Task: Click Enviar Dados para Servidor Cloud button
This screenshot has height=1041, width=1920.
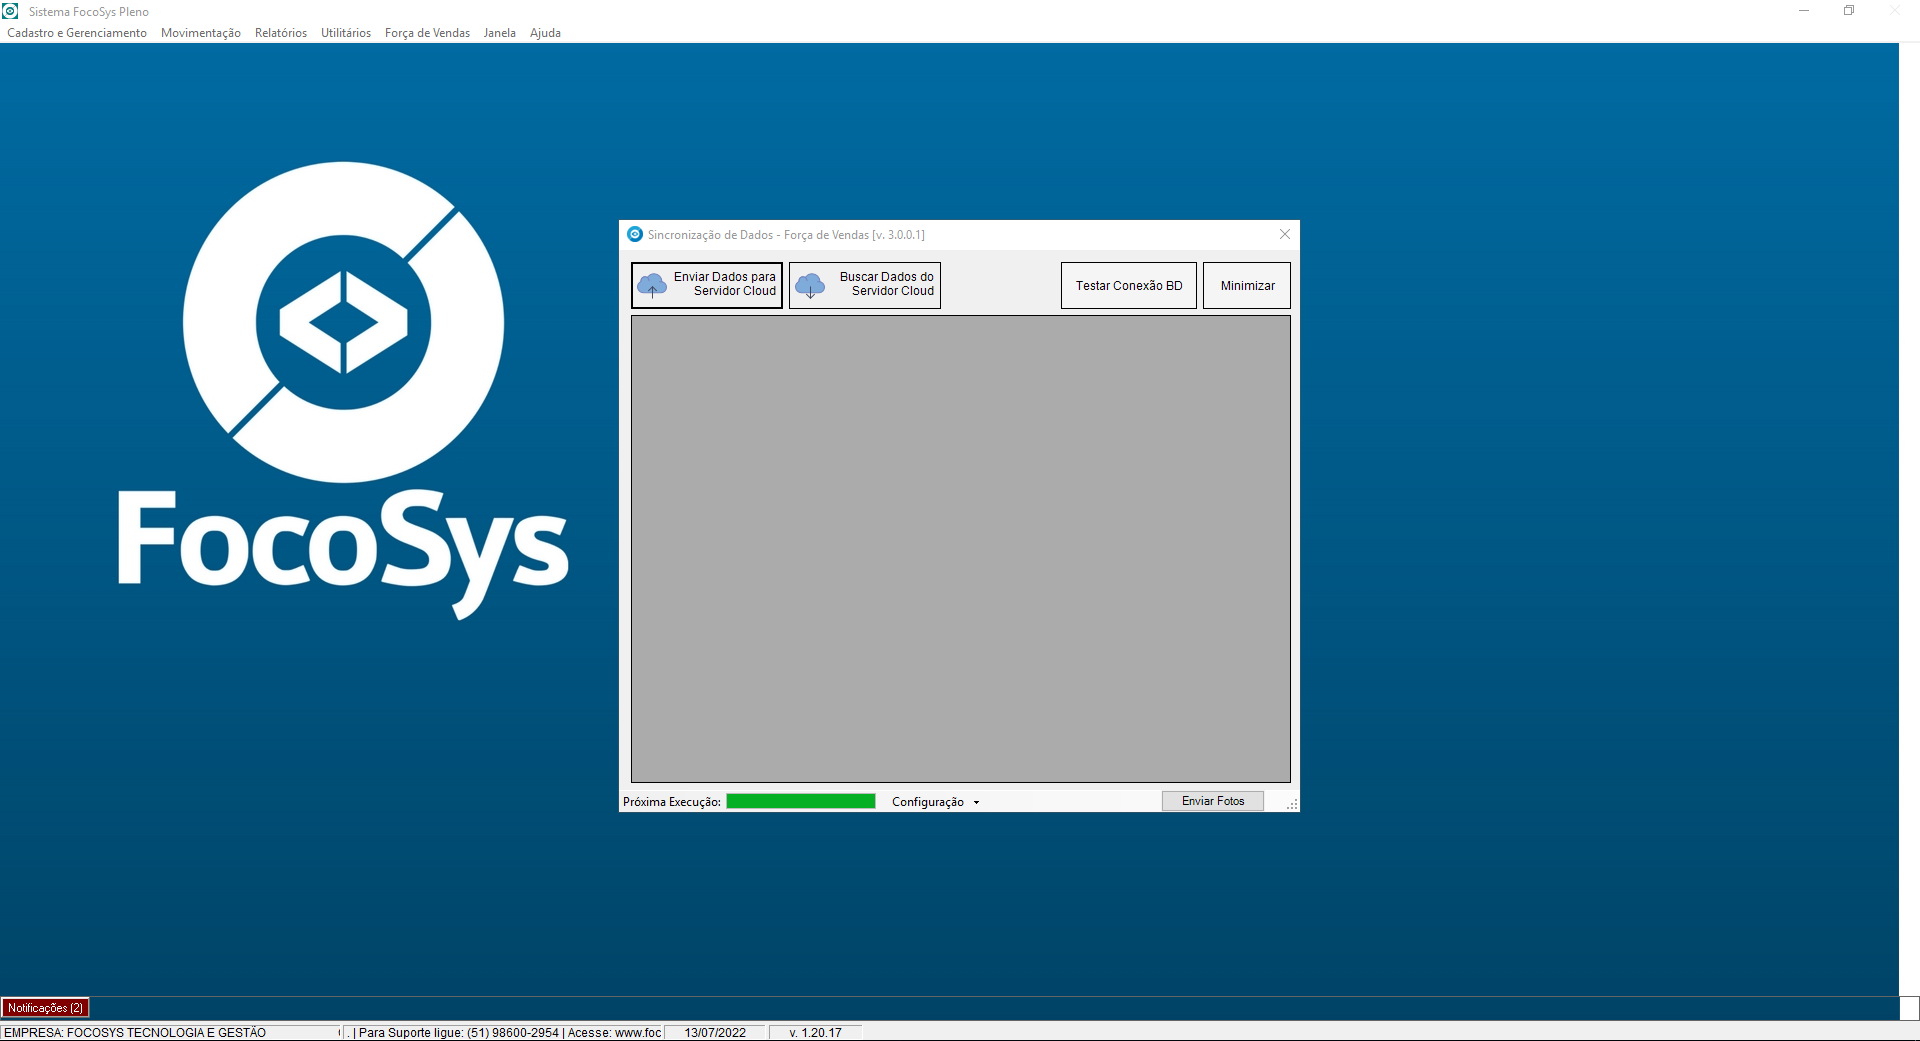Action: (707, 285)
